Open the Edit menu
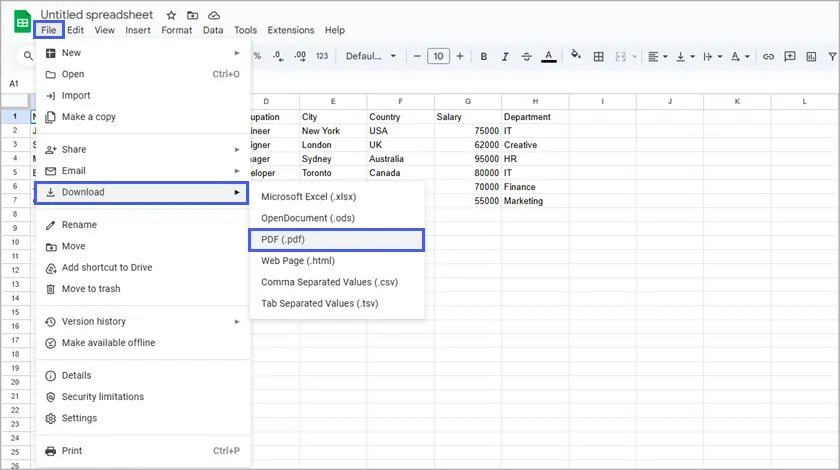The width and height of the screenshot is (840, 470). click(x=76, y=30)
